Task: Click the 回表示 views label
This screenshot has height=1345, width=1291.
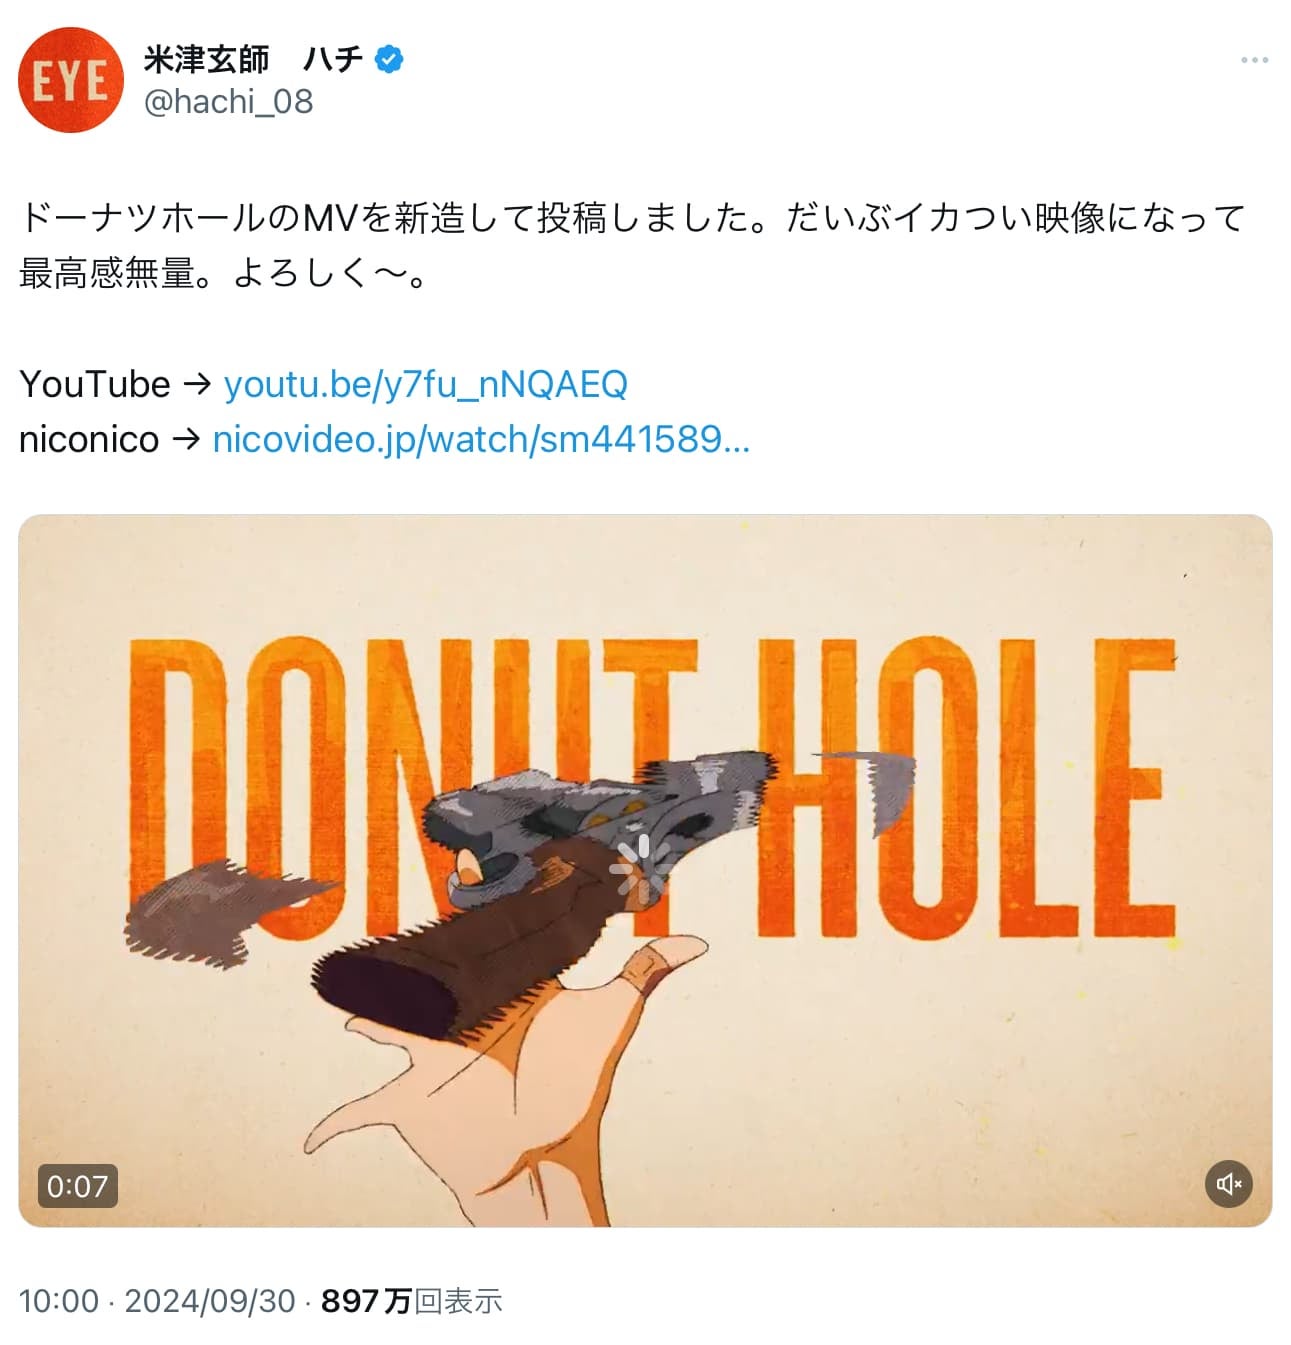Action: pyautogui.click(x=458, y=1301)
